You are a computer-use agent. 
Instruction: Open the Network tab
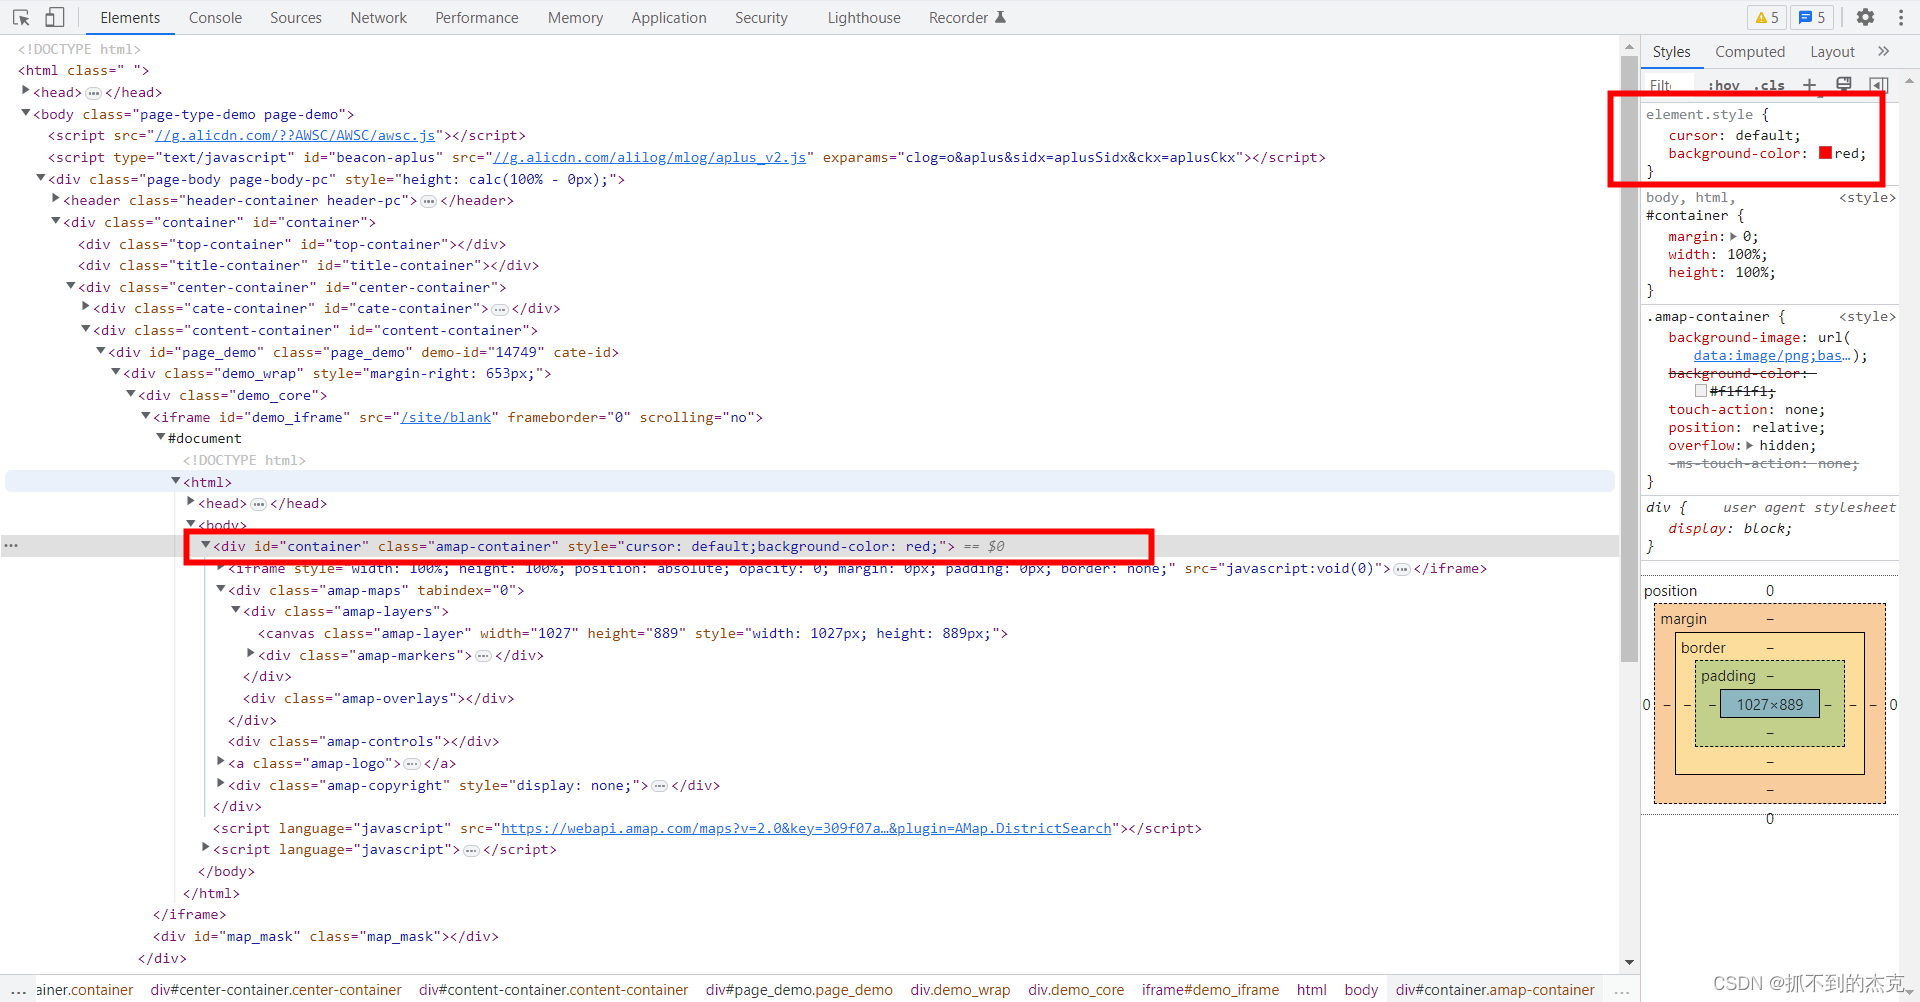click(x=378, y=17)
